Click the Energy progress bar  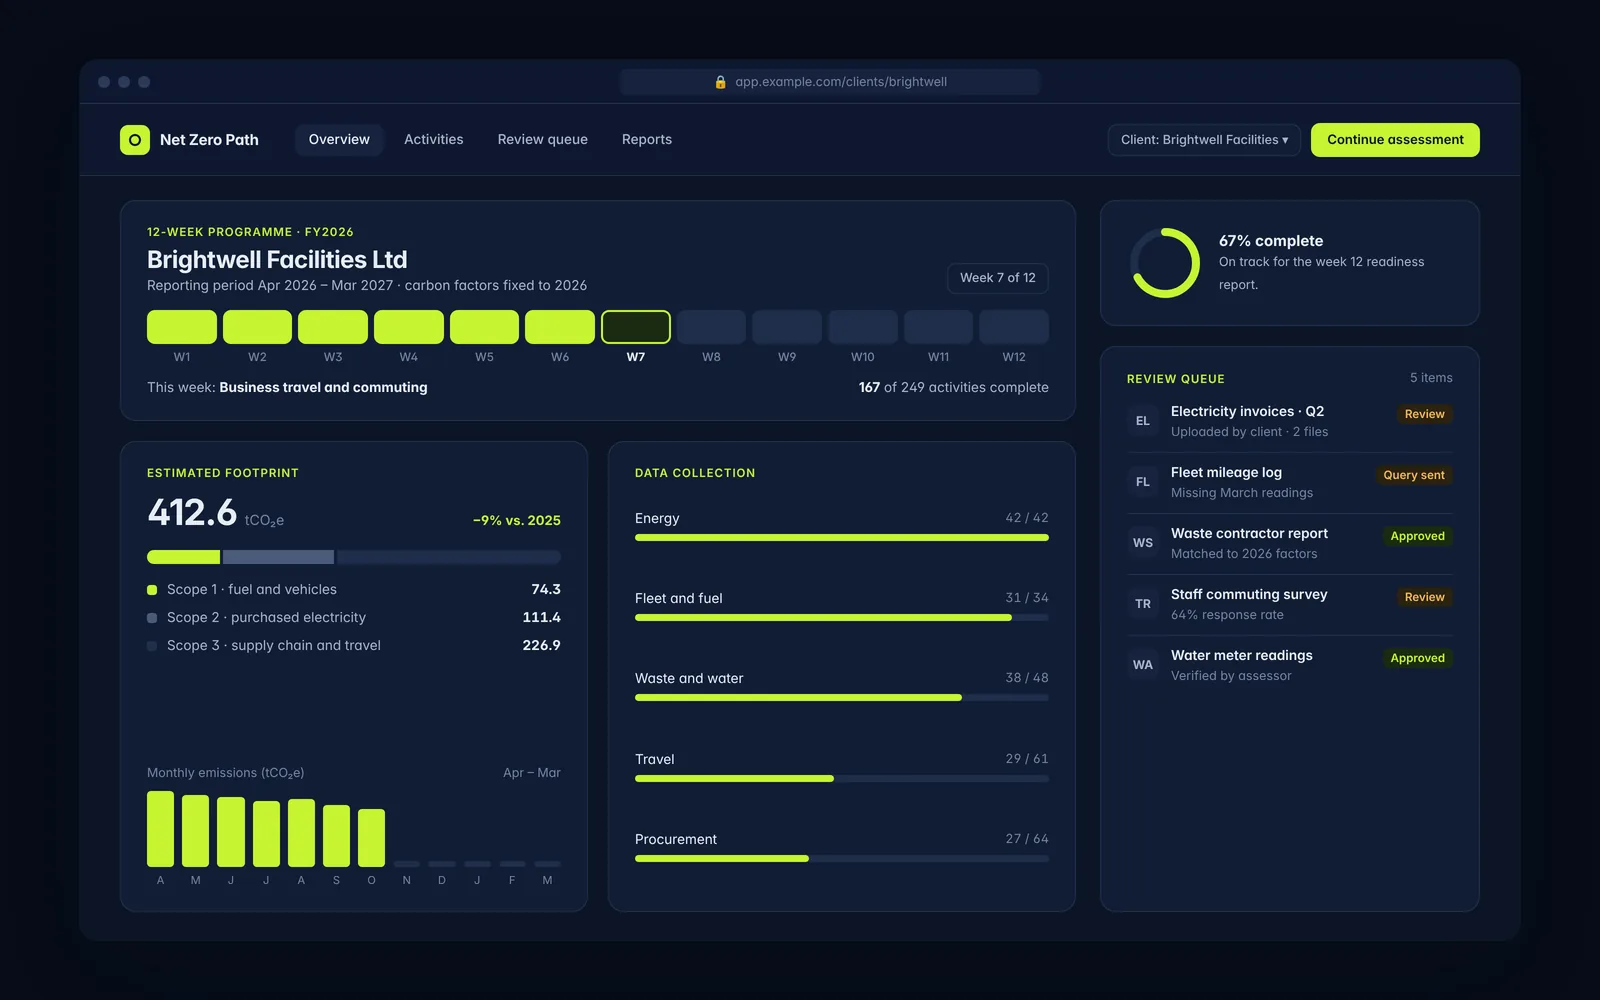pyautogui.click(x=842, y=538)
